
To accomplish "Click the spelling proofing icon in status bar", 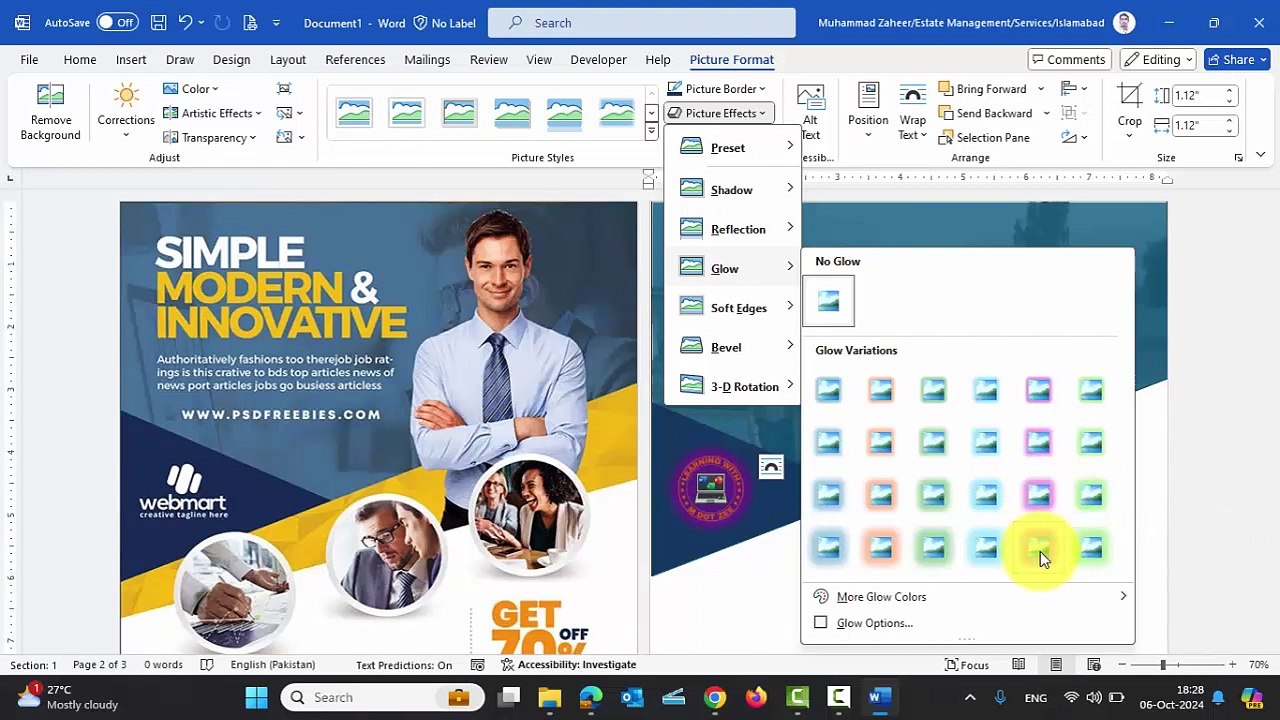I will point(207,665).
